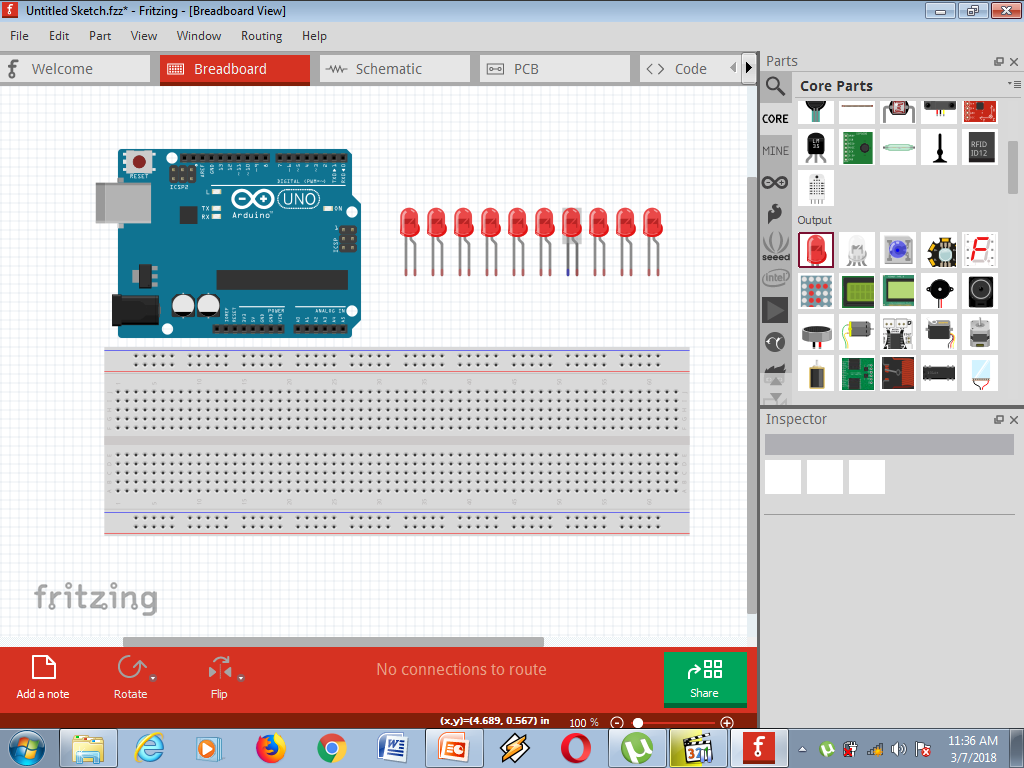Viewport: 1024px width, 768px height.
Task: Open the Core Parts bin options menu
Action: [x=1014, y=84]
